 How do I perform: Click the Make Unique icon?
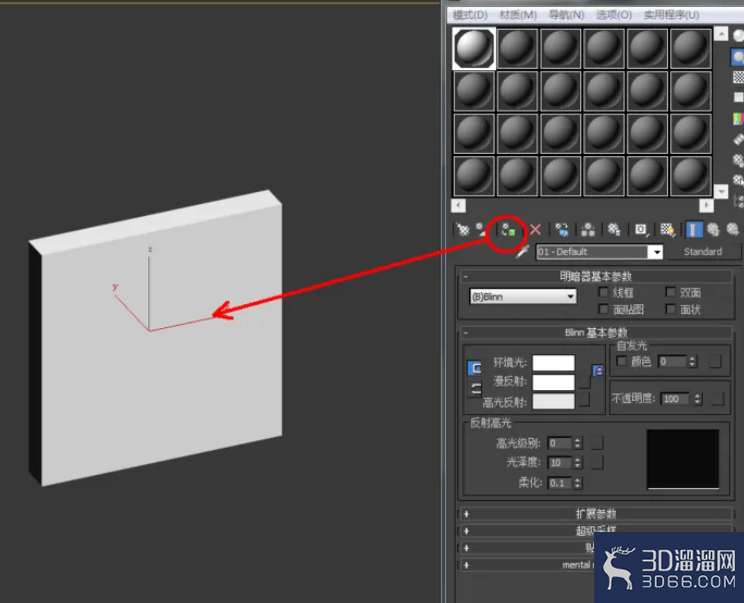click(588, 230)
